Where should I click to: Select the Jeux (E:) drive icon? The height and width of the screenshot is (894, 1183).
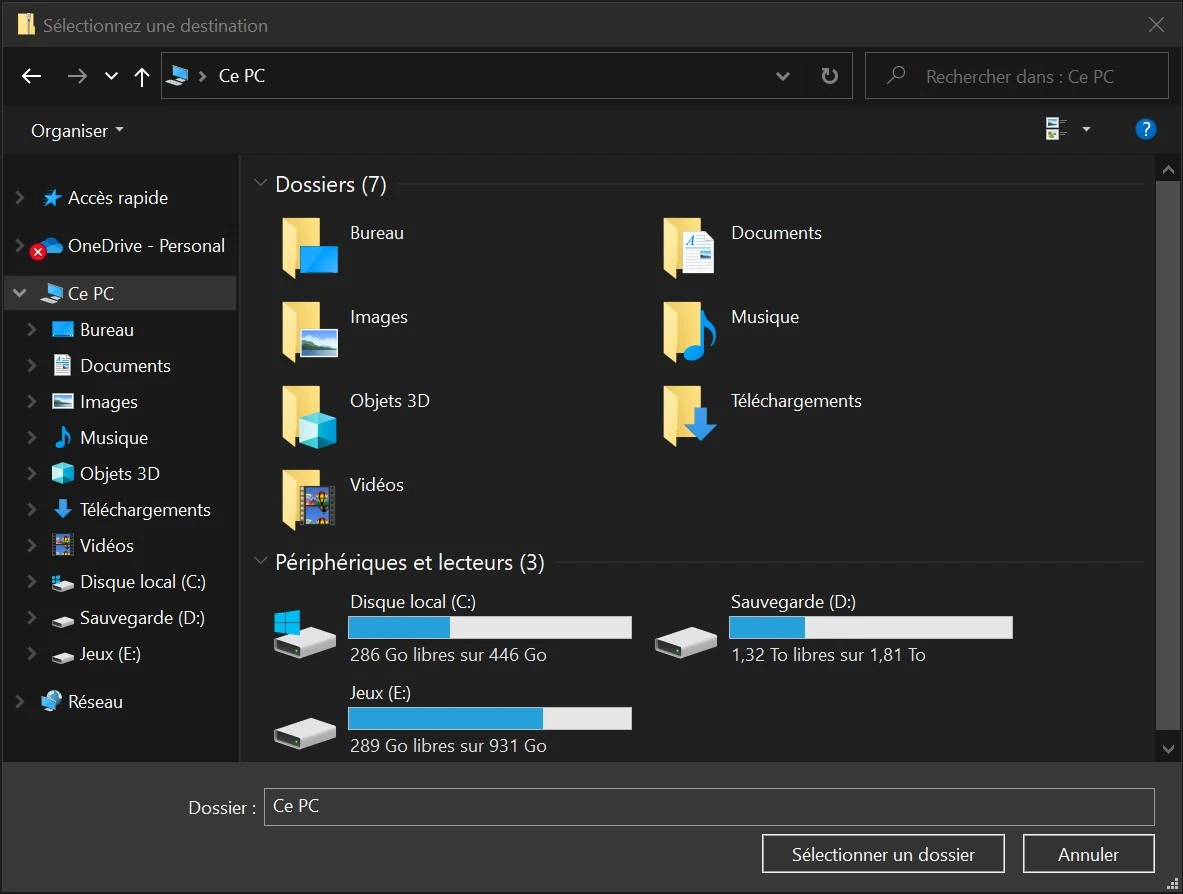(x=304, y=733)
